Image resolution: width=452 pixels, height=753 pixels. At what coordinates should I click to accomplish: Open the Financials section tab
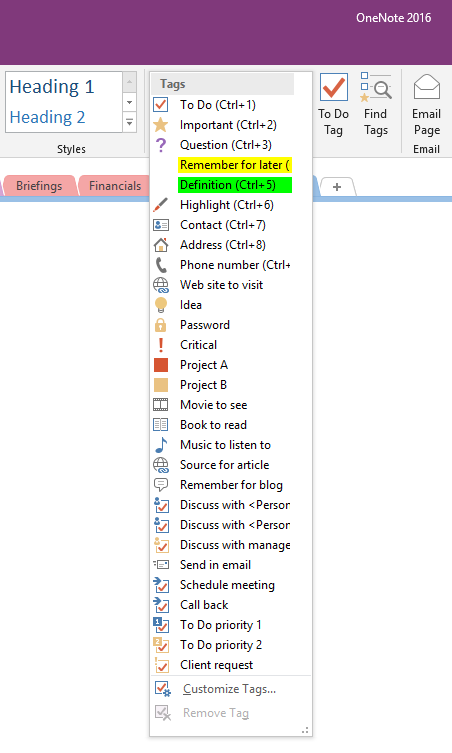point(115,186)
